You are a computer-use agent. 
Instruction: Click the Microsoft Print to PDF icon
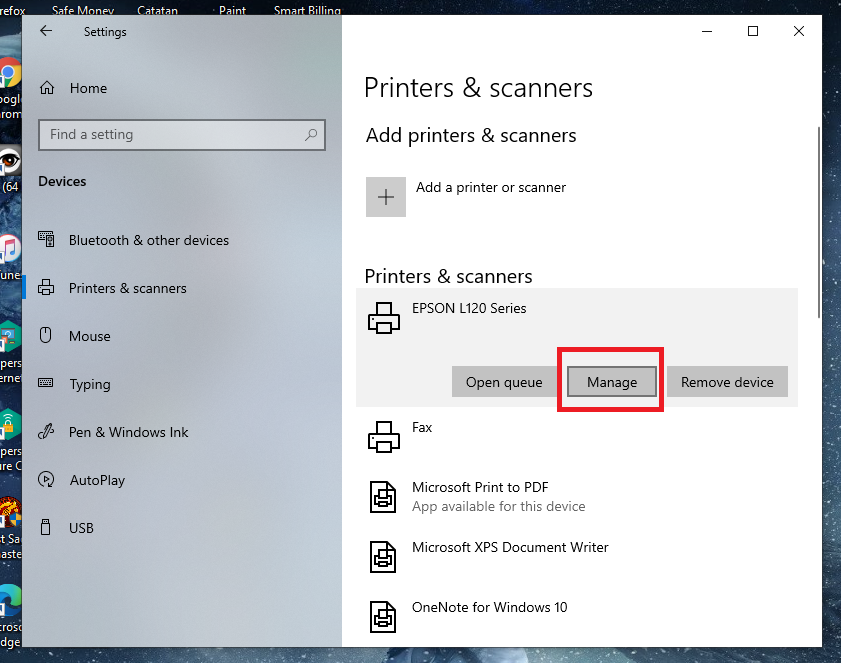pyautogui.click(x=385, y=496)
